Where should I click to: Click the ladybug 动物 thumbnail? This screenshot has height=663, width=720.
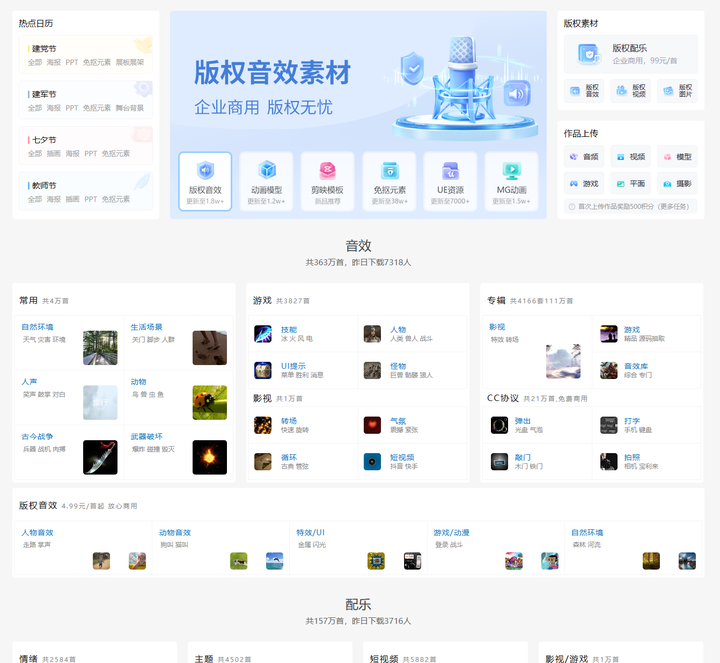click(209, 403)
